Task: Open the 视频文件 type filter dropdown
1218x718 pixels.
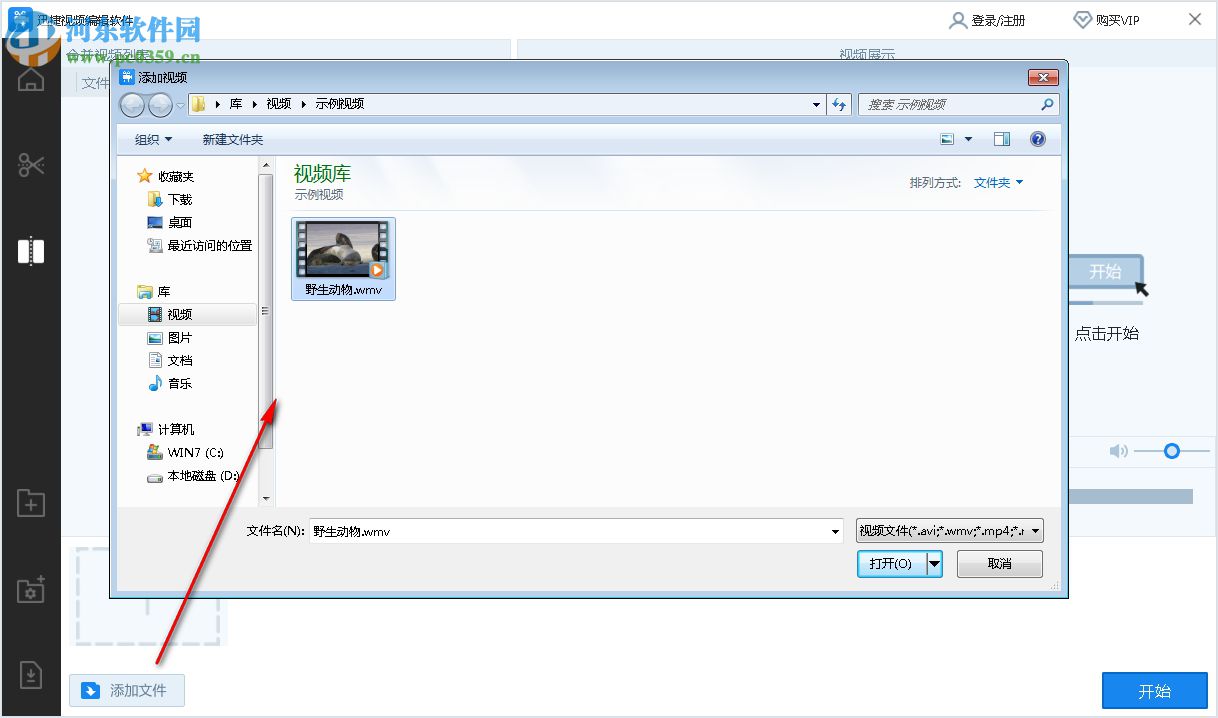Action: coord(950,531)
